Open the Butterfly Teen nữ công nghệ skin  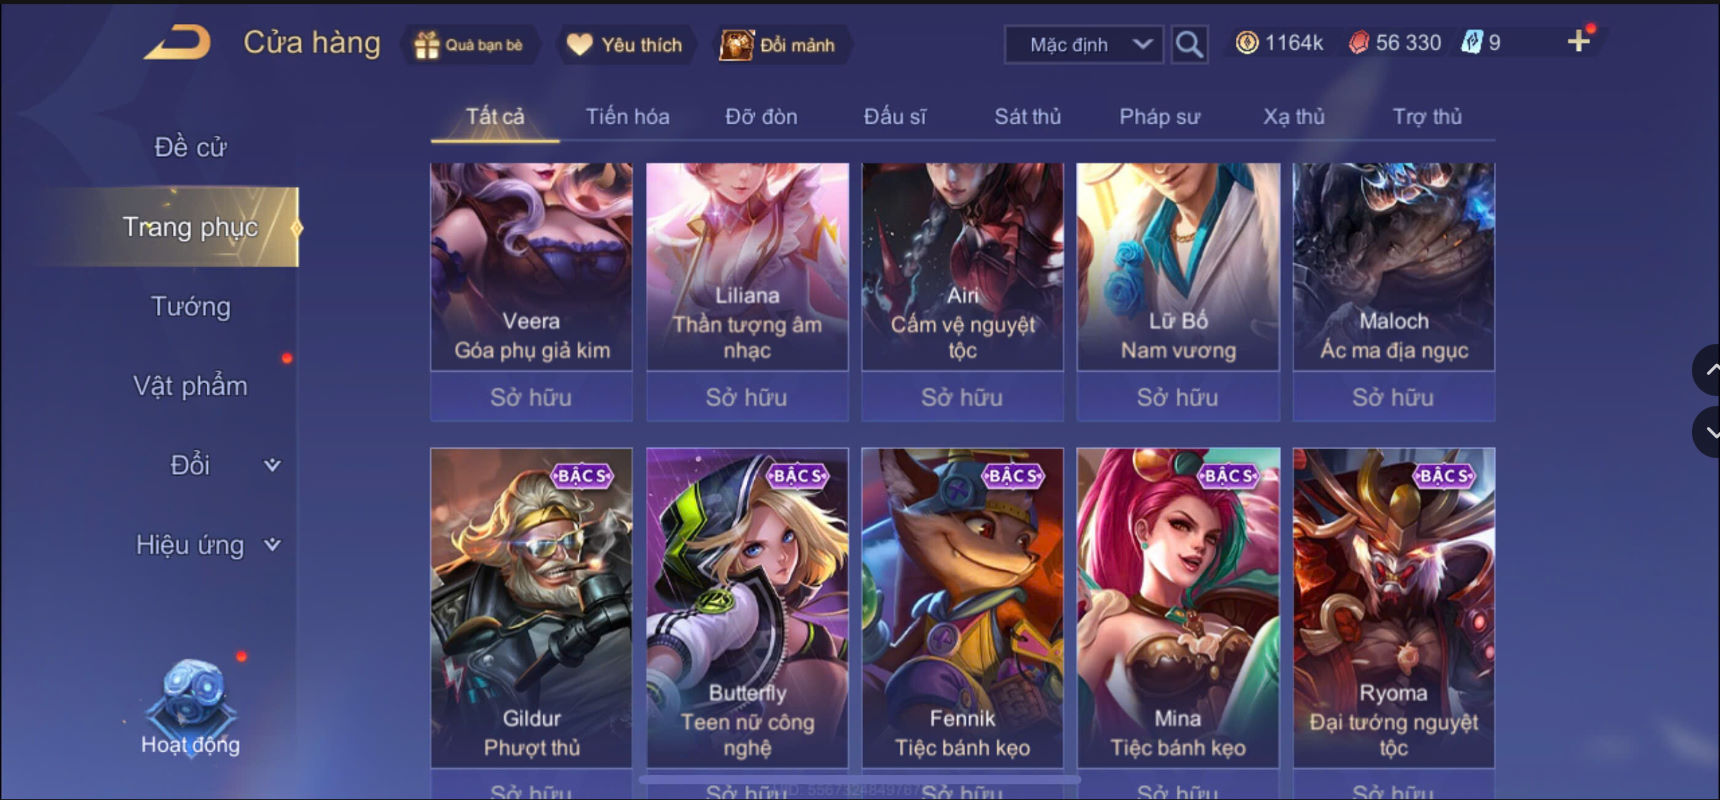tap(747, 608)
